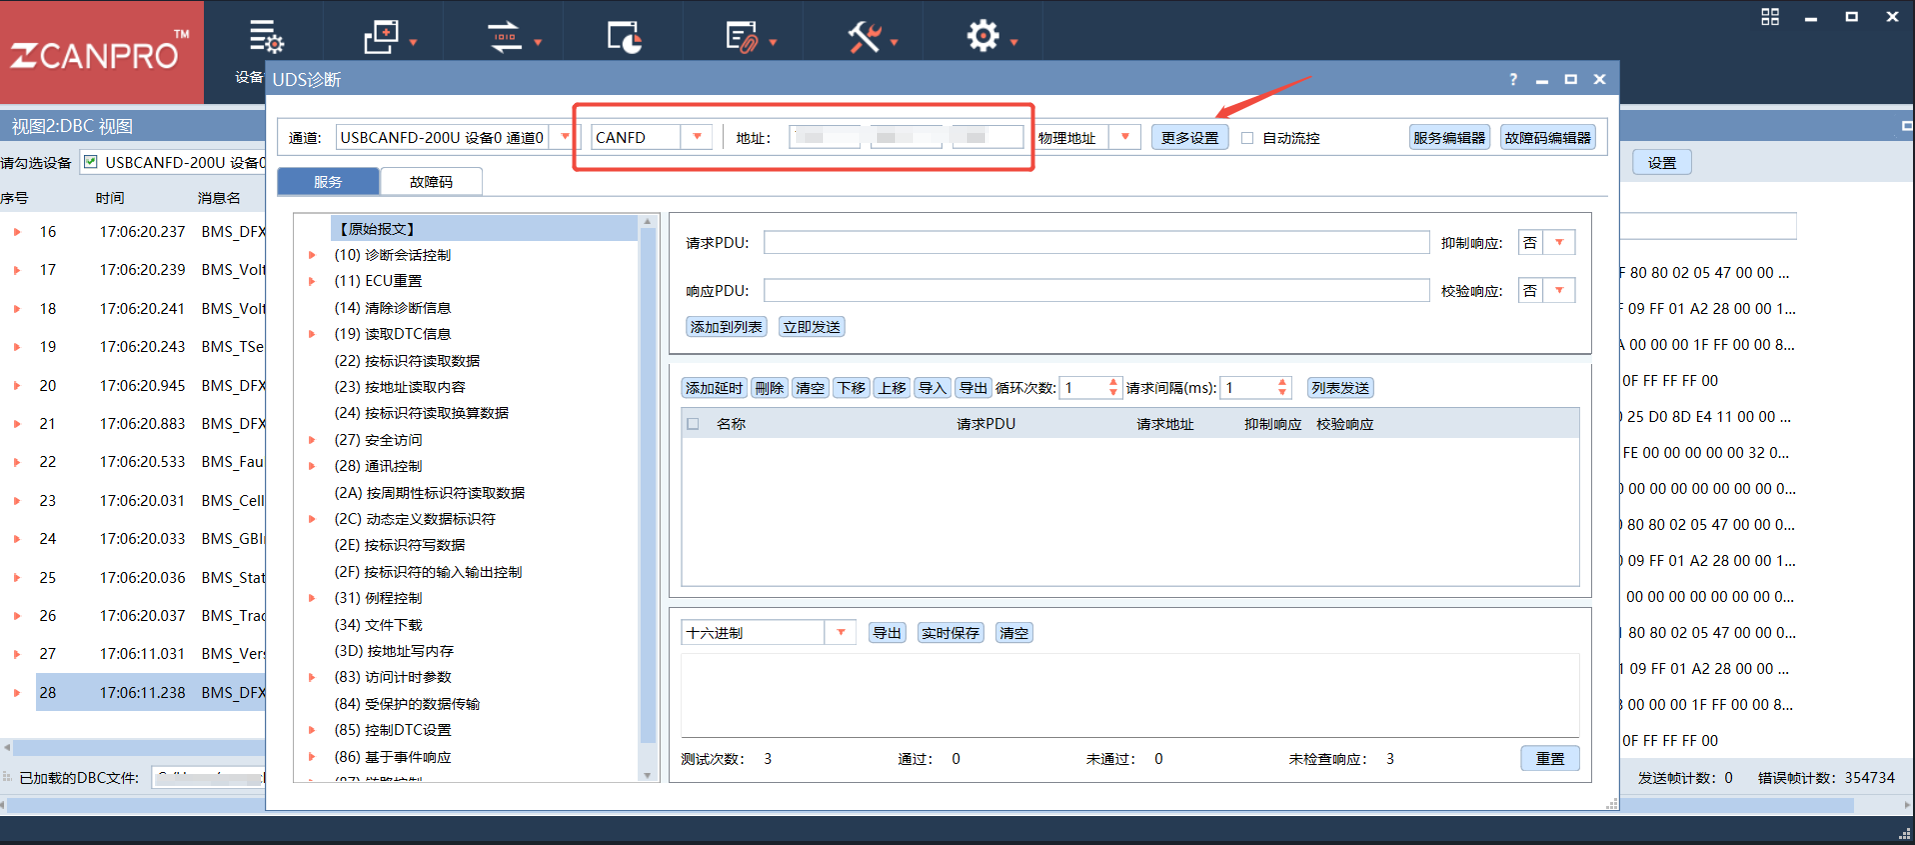The height and width of the screenshot is (845, 1915).
Task: Open the send data 1010 arrows icon
Action: tap(505, 37)
